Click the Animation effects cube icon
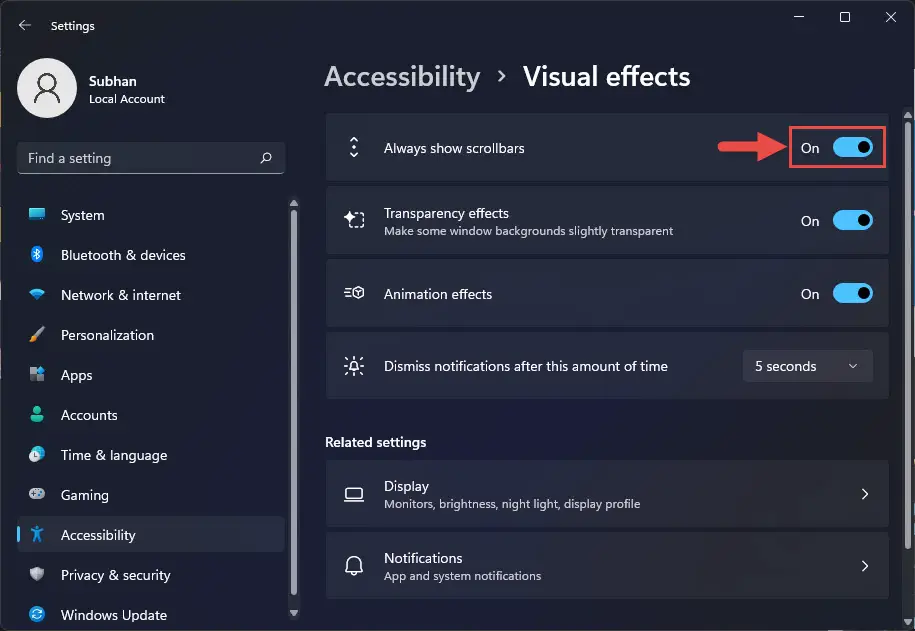This screenshot has height=631, width=915. (354, 293)
